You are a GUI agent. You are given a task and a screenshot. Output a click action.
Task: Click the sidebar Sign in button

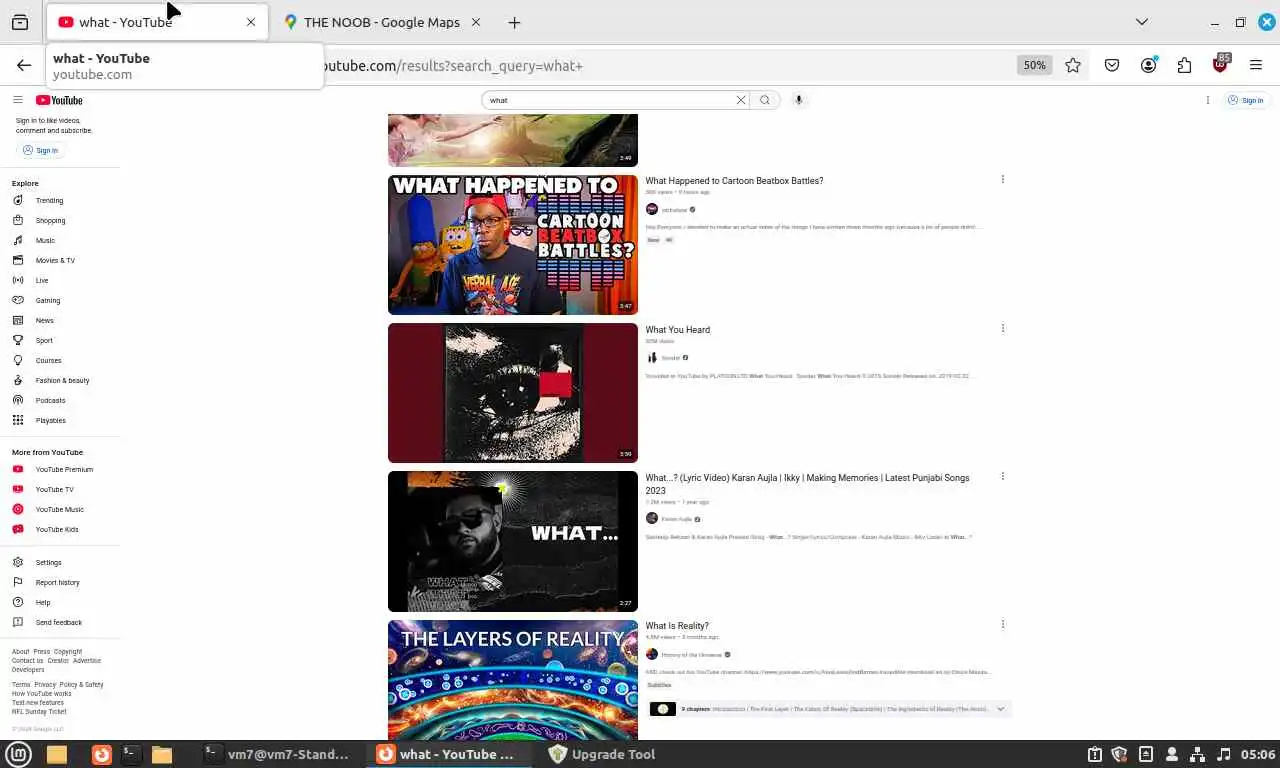(40, 150)
